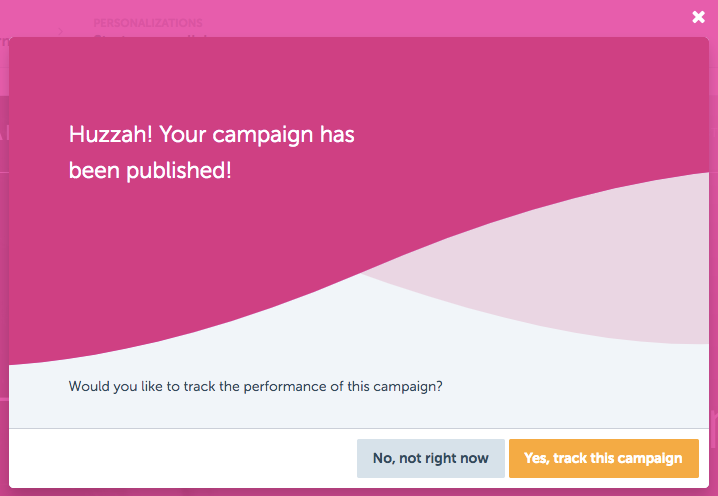Close the campaign published dialog
718x496 pixels.
point(698,17)
